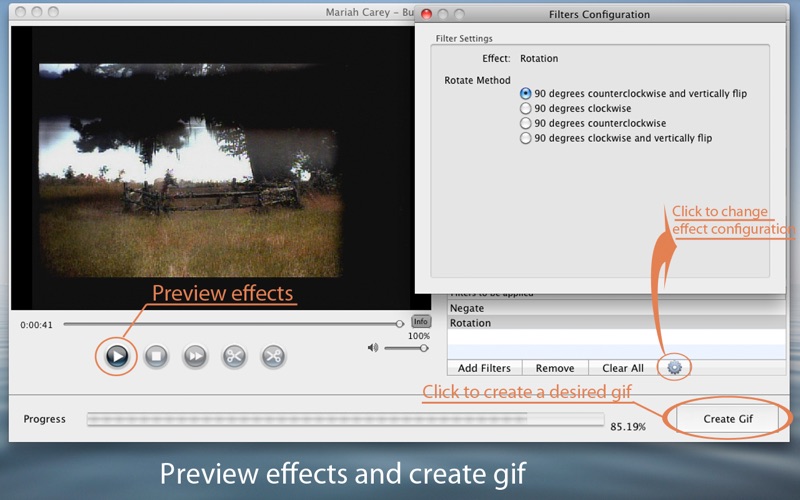Open effect configuration with the gear icon
The height and width of the screenshot is (500, 800).
point(674,368)
